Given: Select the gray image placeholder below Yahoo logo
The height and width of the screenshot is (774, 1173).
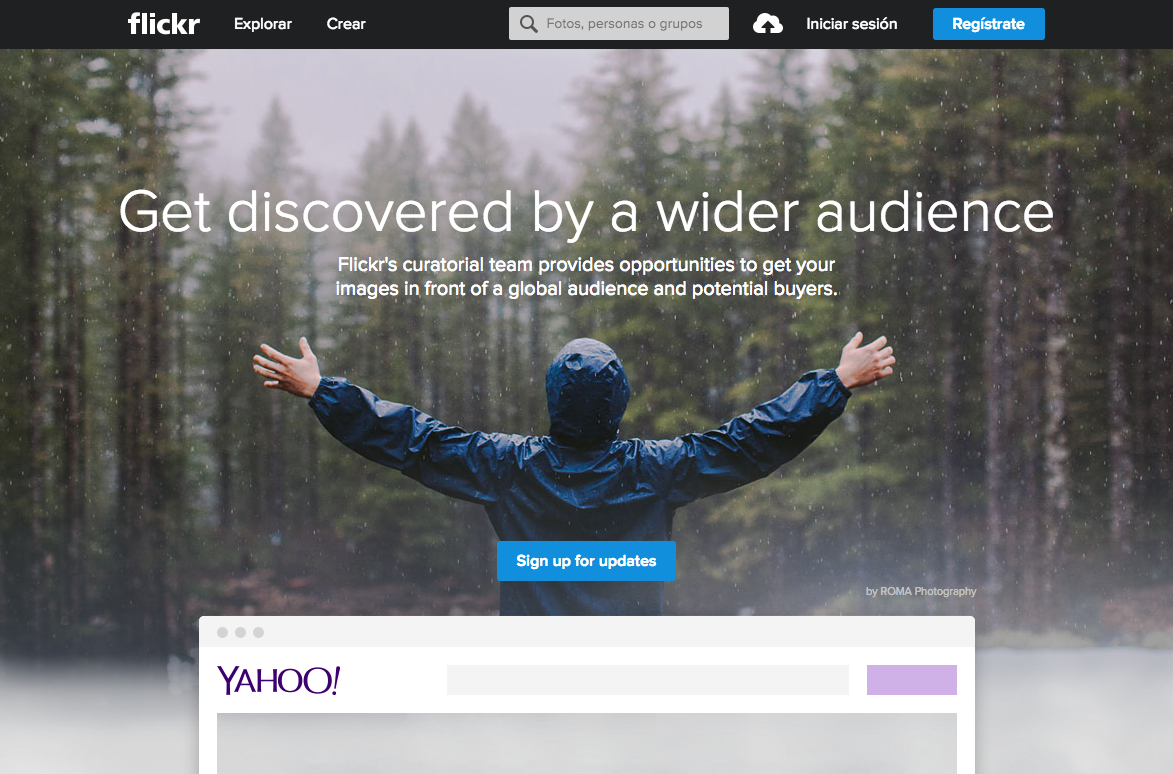Looking at the screenshot, I should coord(586,743).
